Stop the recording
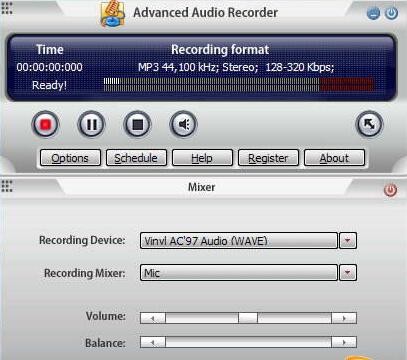This screenshot has width=407, height=360. coord(137,124)
